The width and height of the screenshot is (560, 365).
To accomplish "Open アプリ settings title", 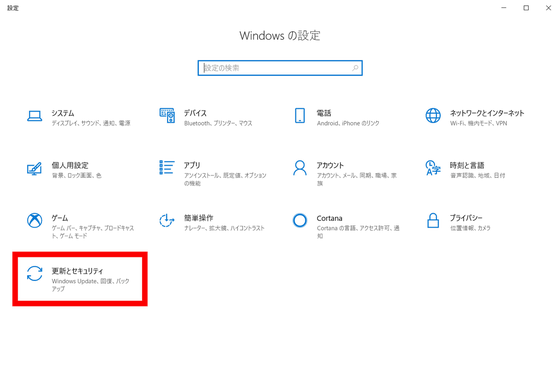I will click(192, 165).
